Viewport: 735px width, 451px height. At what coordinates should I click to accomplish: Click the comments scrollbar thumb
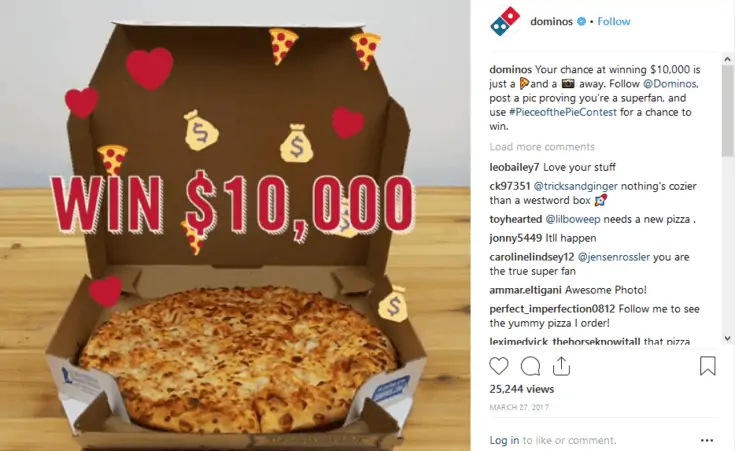tap(727, 111)
